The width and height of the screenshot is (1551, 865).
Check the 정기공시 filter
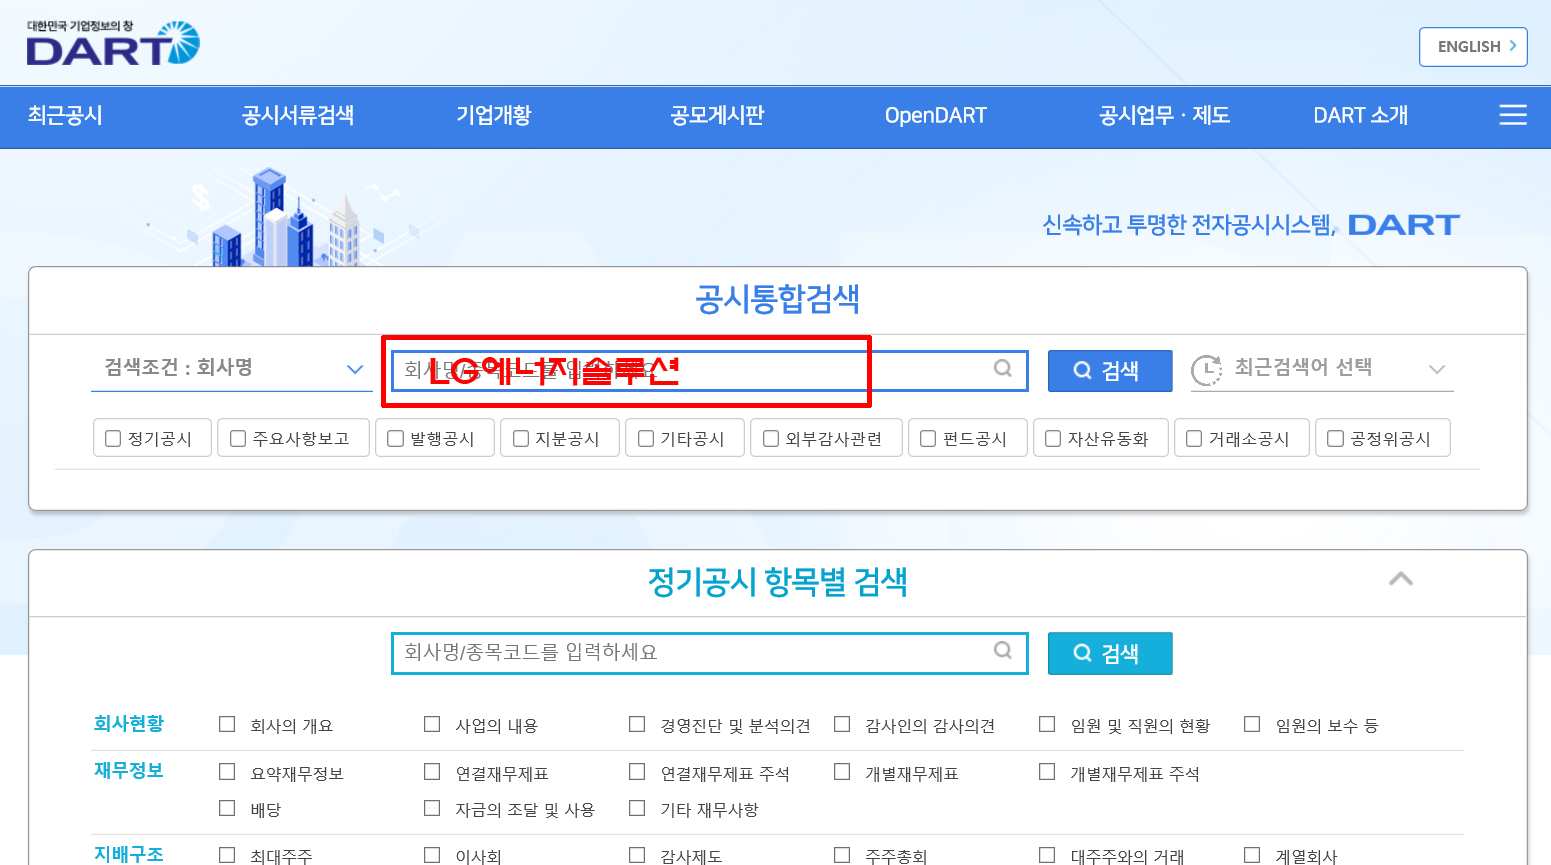pos(113,438)
